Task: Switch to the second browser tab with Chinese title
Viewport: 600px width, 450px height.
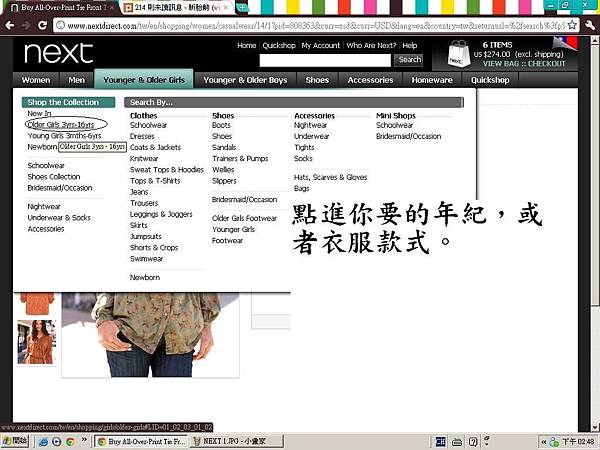Action: click(x=178, y=7)
